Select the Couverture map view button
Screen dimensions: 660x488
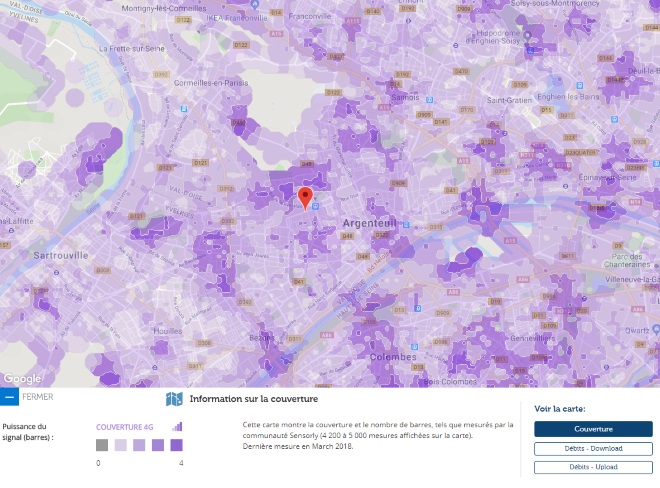coord(593,429)
